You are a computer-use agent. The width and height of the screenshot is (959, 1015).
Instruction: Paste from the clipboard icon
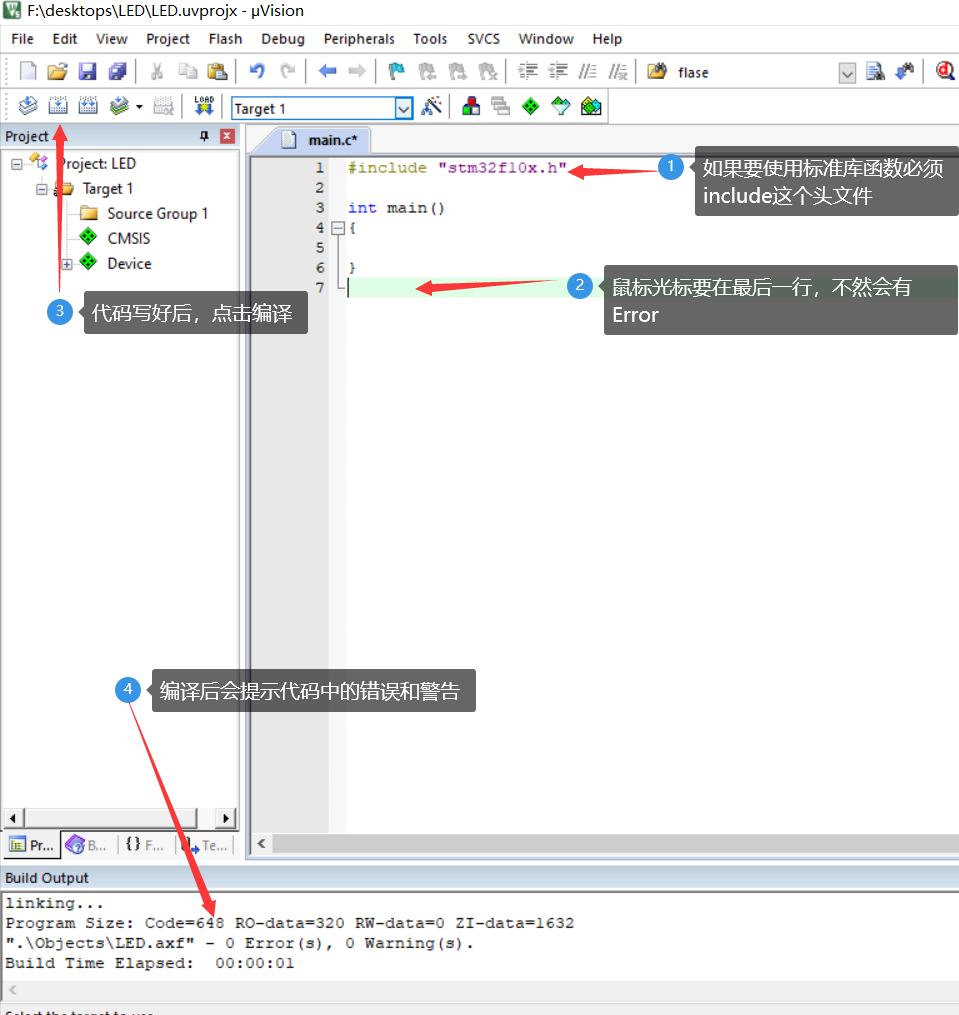click(x=217, y=71)
